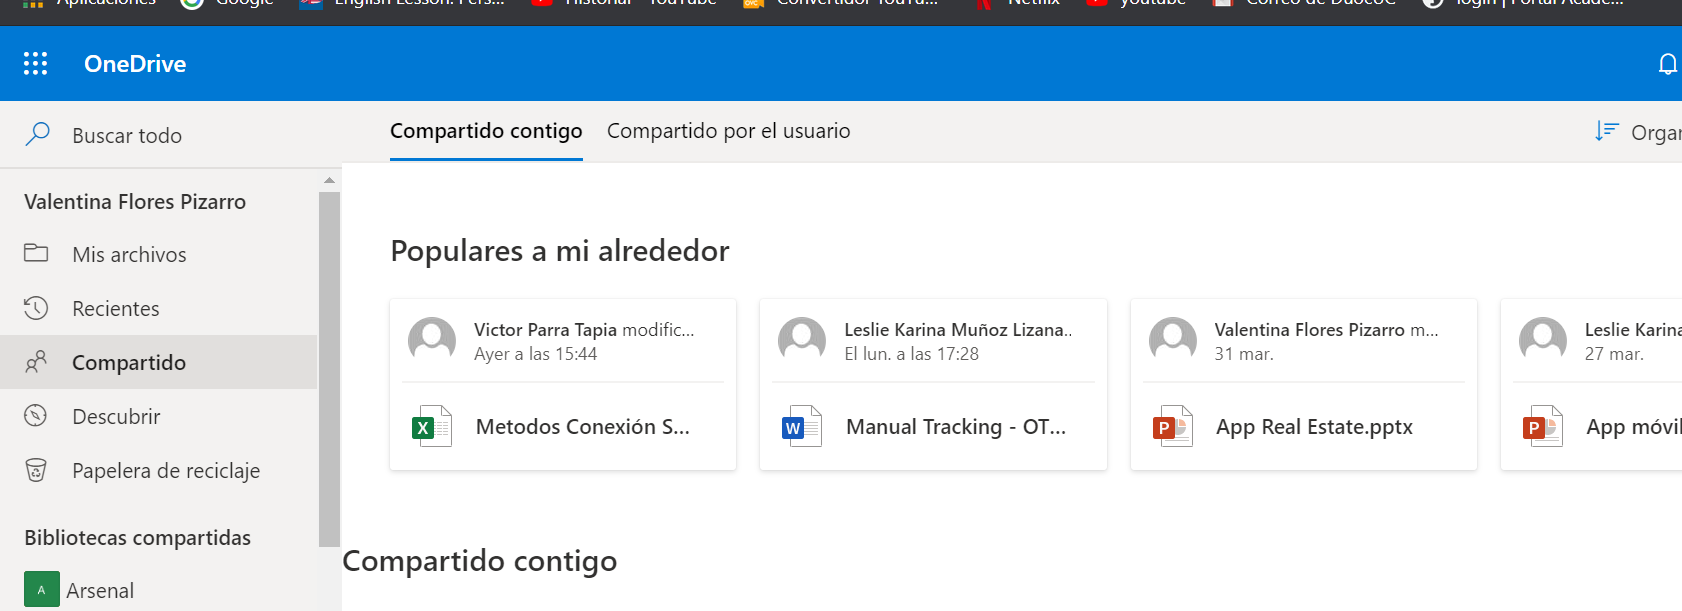Screen dimensions: 1682x611
Task: Click the Victor Parra Tapia avatar
Action: click(432, 341)
